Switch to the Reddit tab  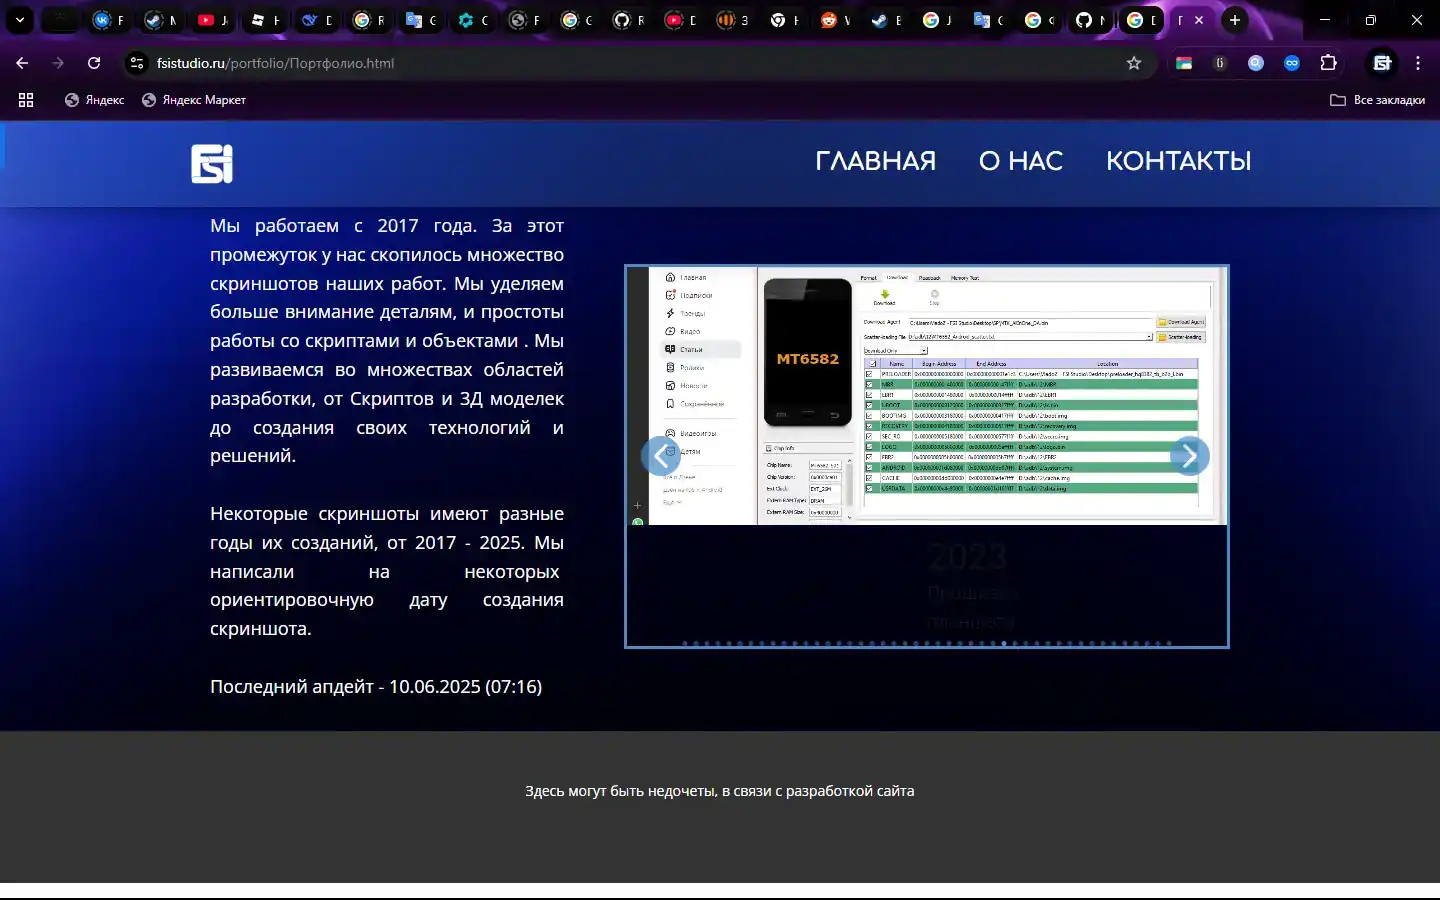[x=835, y=20]
